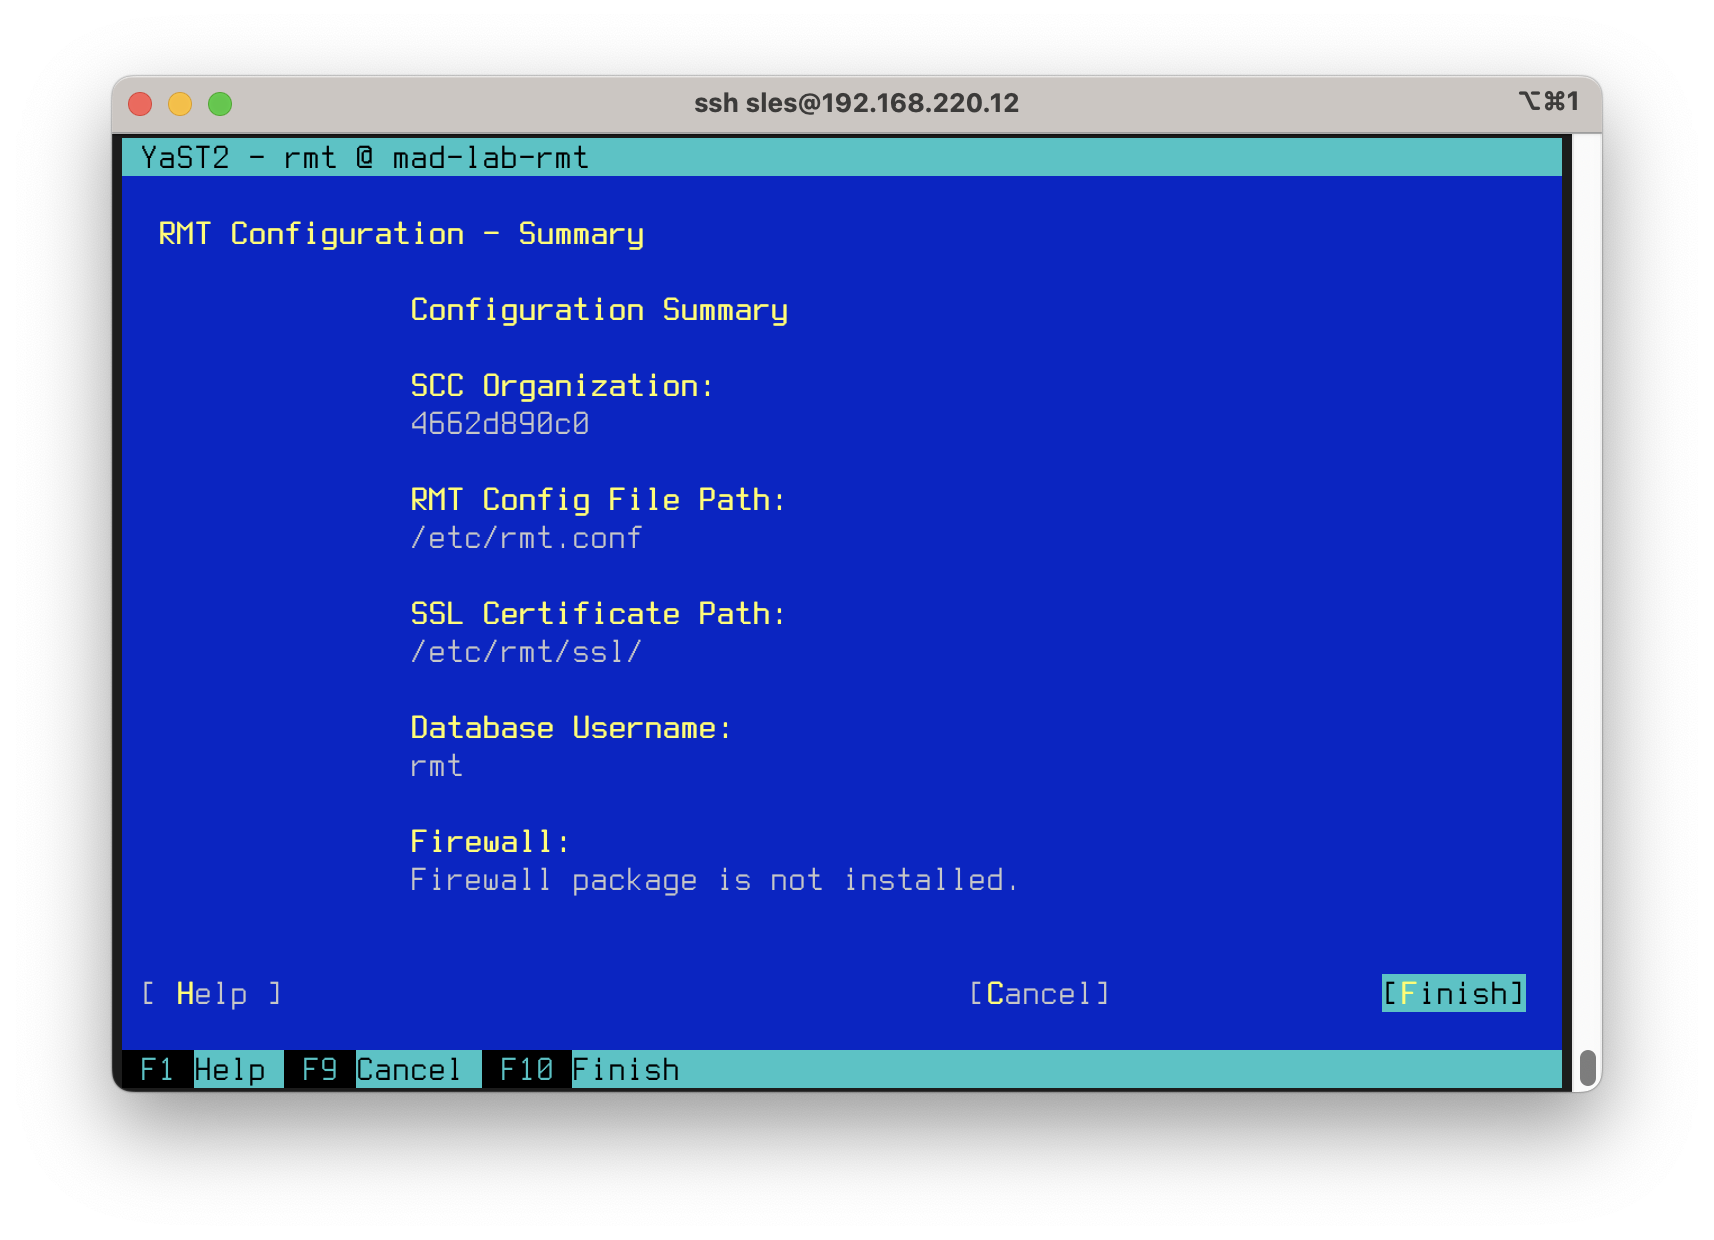Click the window title ssh sles@192.168.220.12
Image resolution: width=1714 pixels, height=1240 pixels.
click(856, 103)
